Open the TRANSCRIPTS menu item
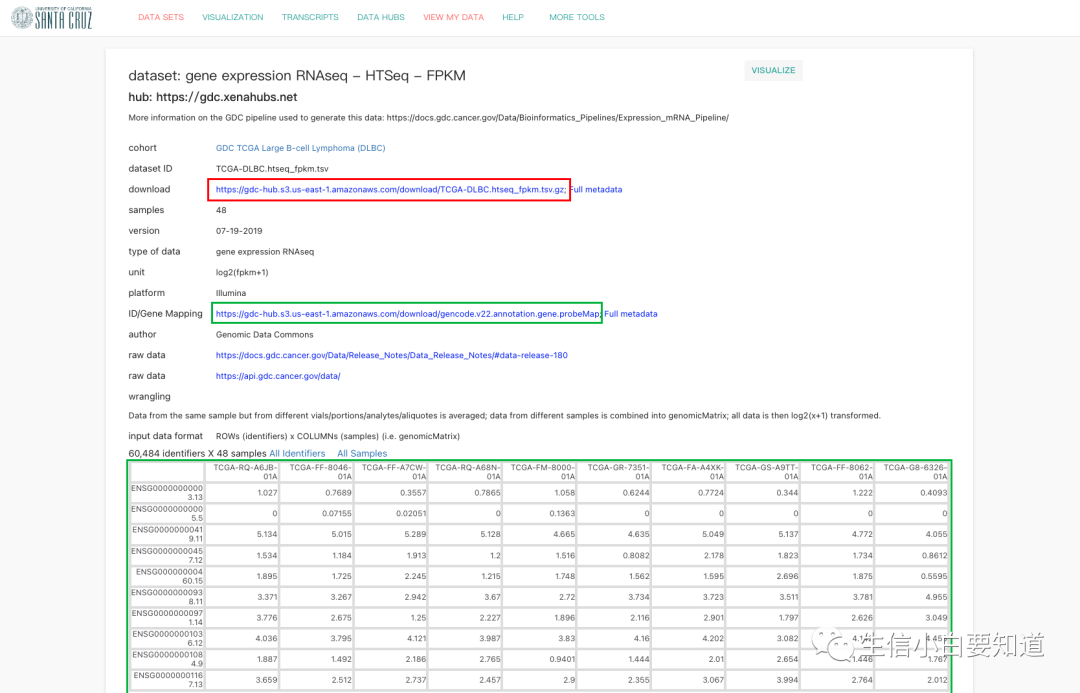The width and height of the screenshot is (1080, 693). 310,17
